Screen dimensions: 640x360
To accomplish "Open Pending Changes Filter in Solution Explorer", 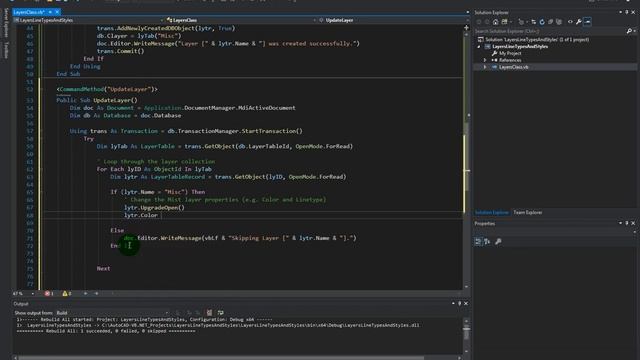I will click(x=521, y=22).
